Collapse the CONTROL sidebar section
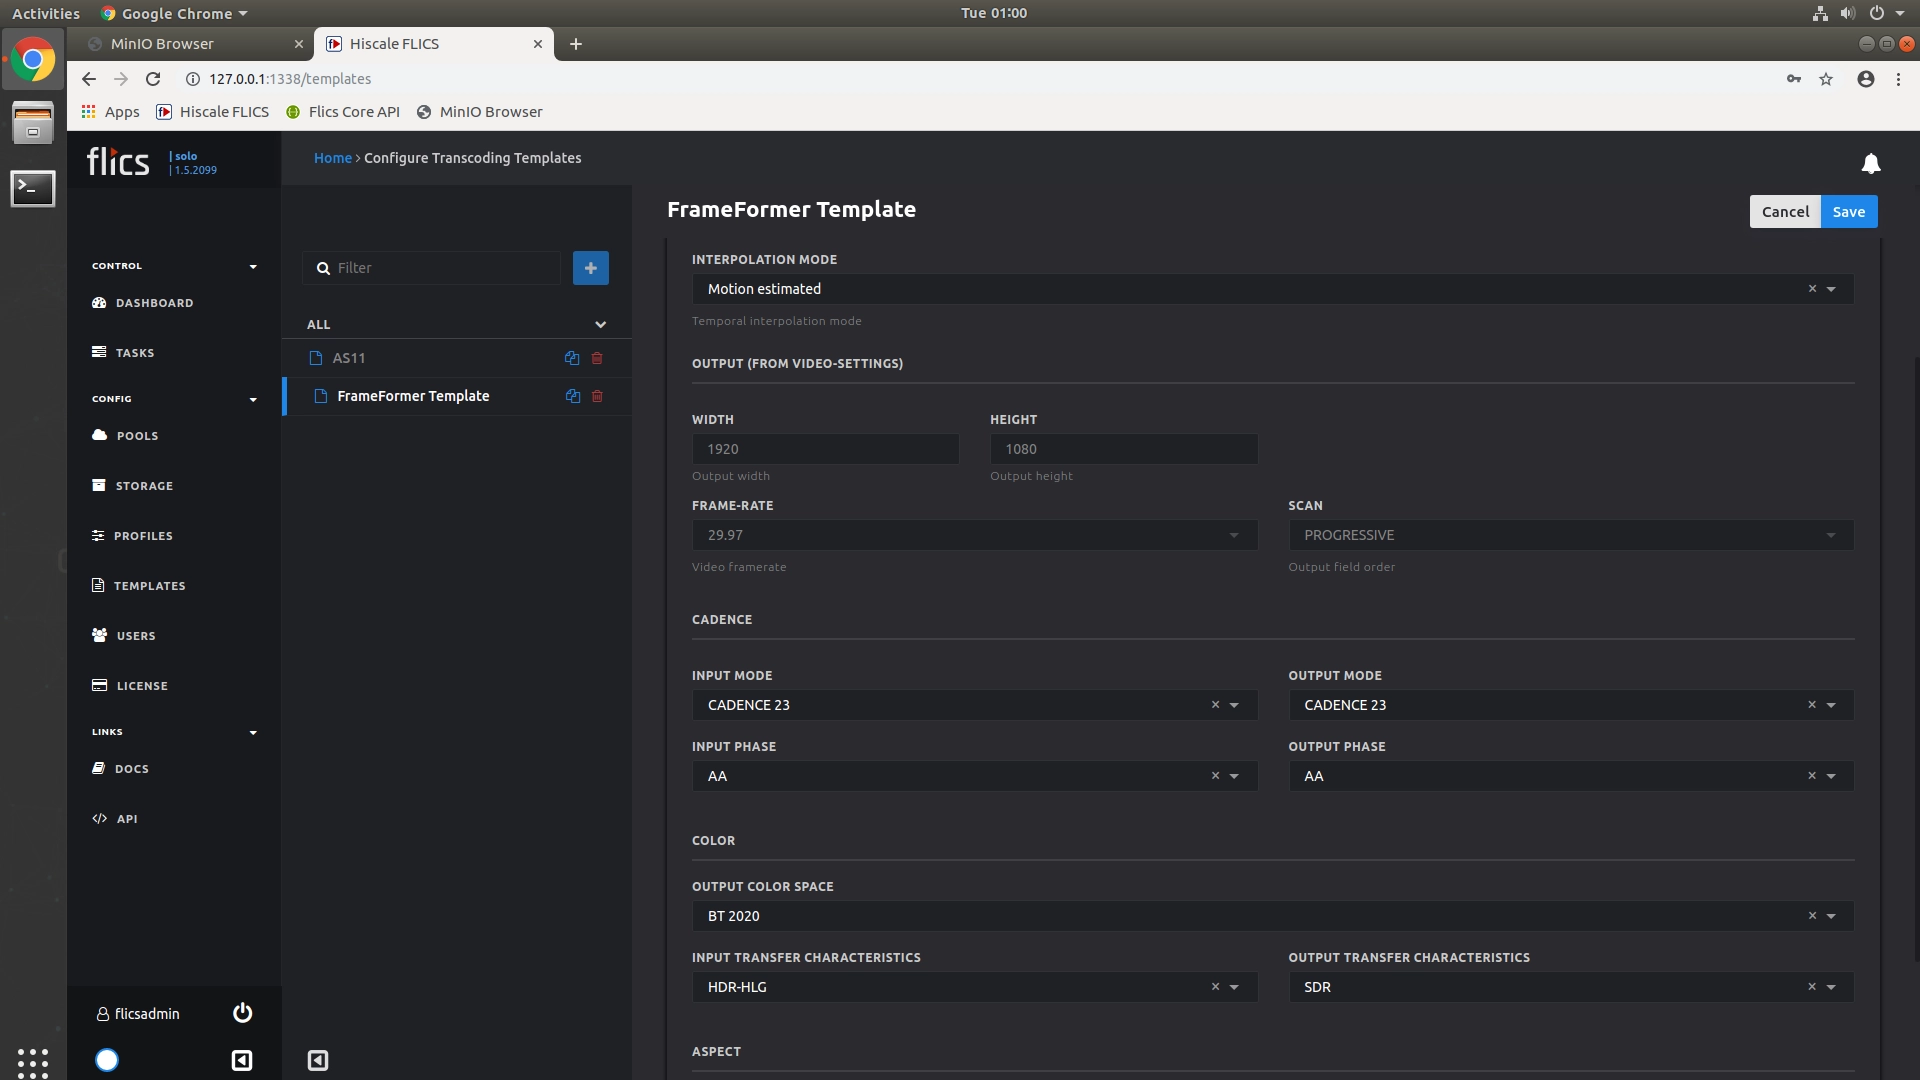This screenshot has width=1920, height=1080. point(253,266)
